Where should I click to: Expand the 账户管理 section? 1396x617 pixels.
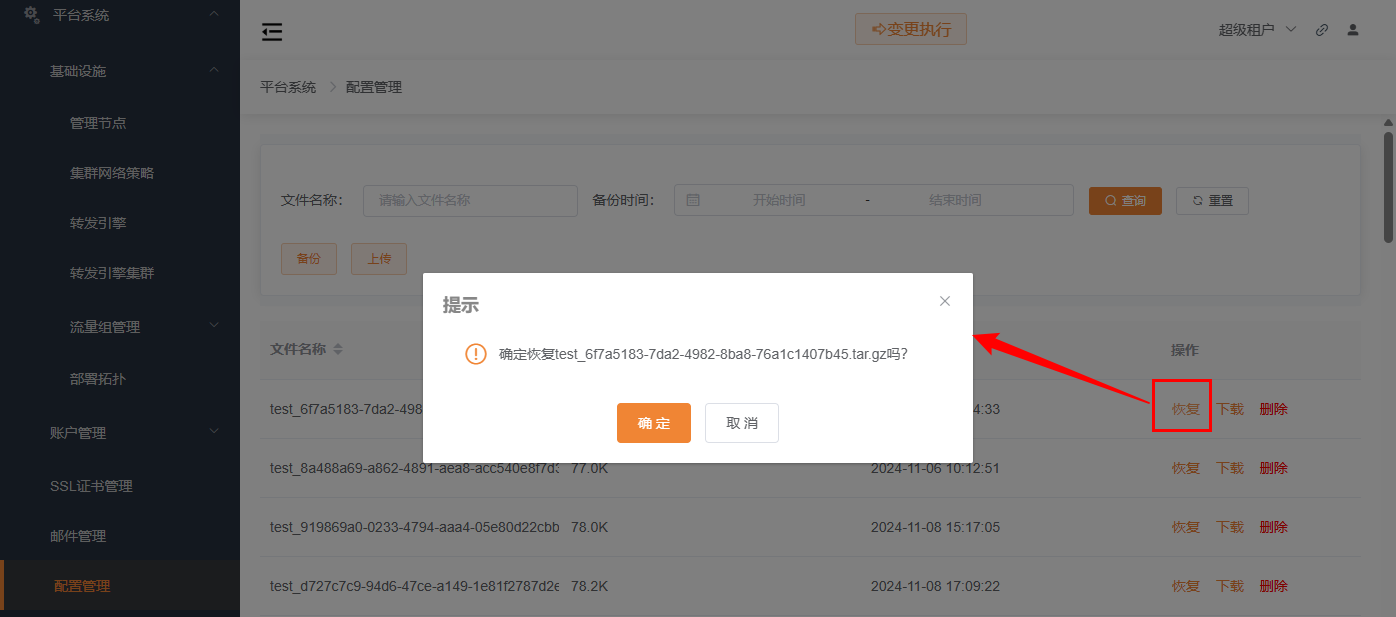[x=213, y=432]
